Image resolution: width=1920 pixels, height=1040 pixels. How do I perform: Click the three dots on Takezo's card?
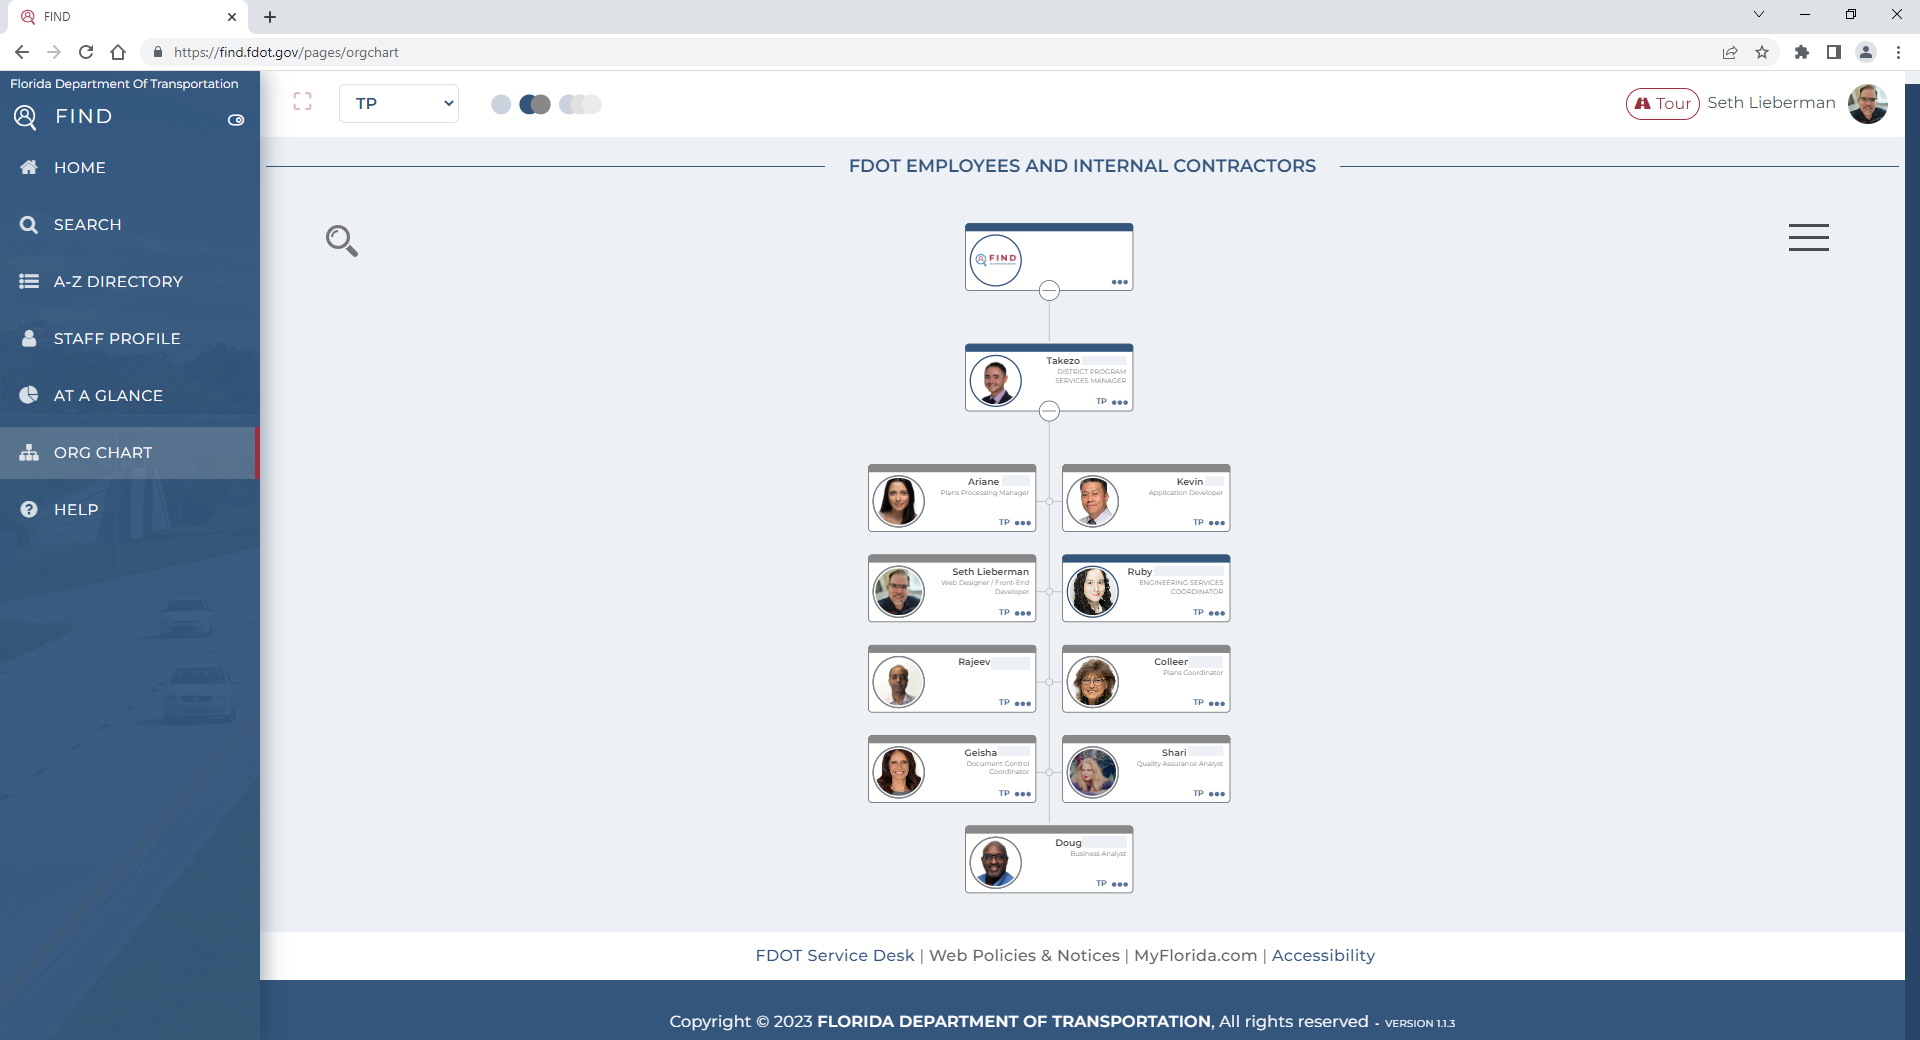point(1120,402)
